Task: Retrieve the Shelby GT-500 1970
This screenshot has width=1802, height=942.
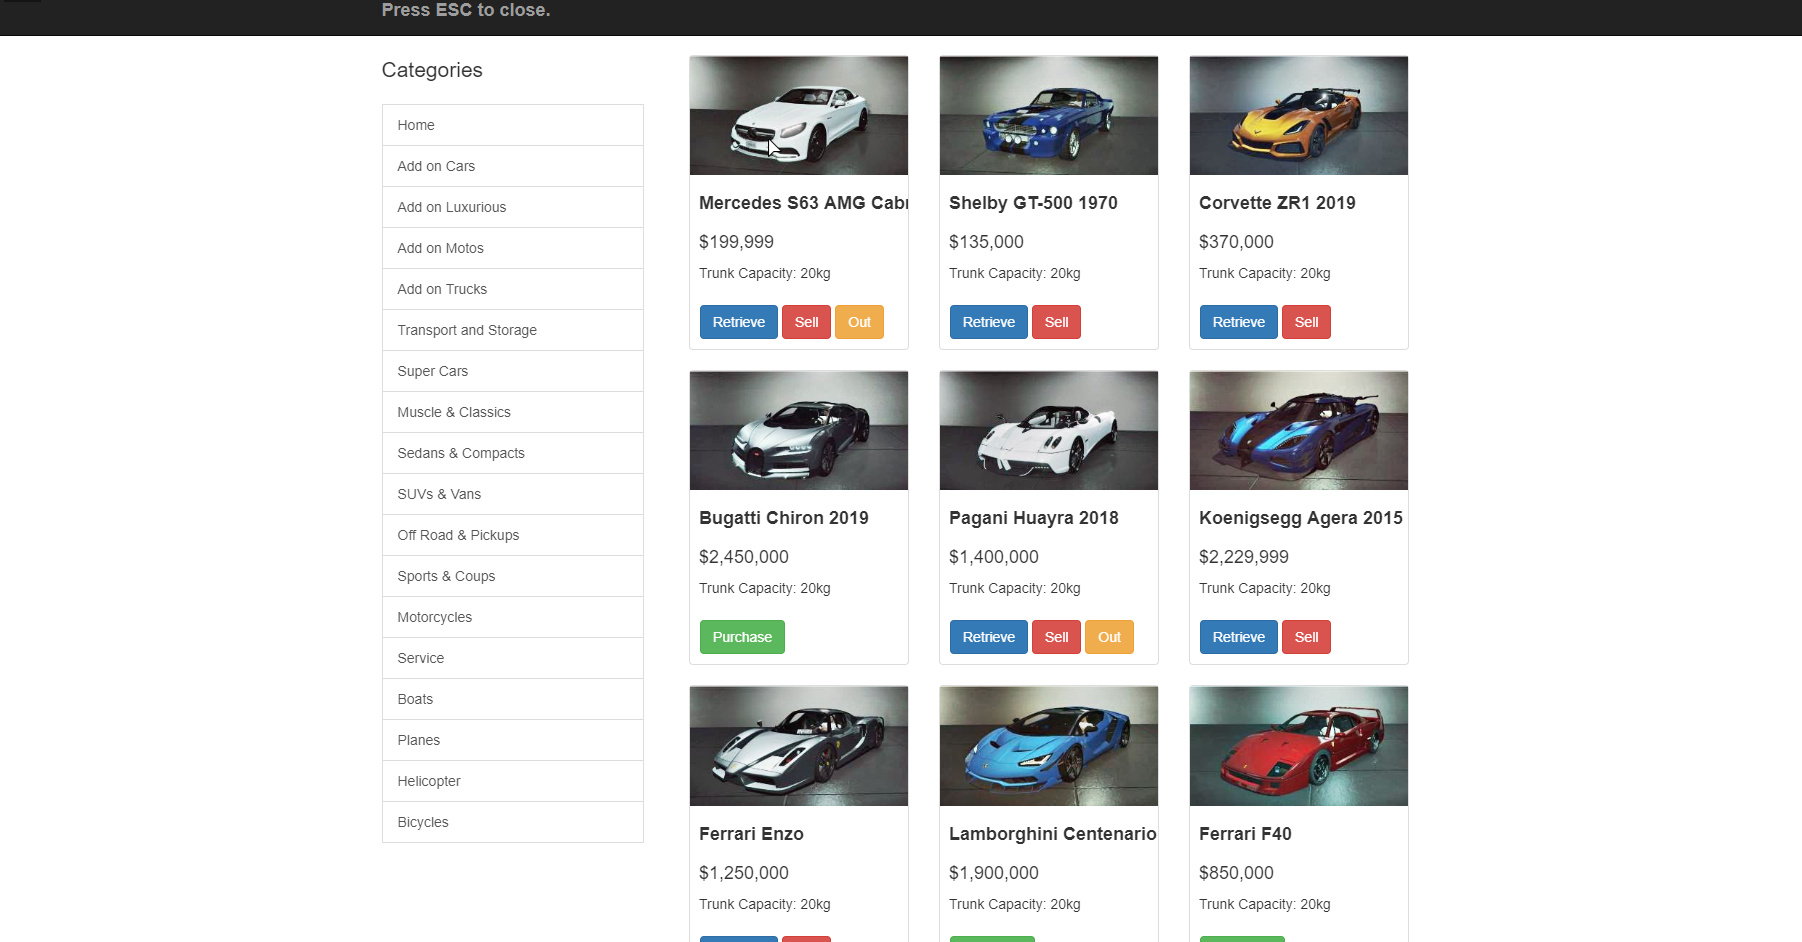Action: pyautogui.click(x=988, y=322)
